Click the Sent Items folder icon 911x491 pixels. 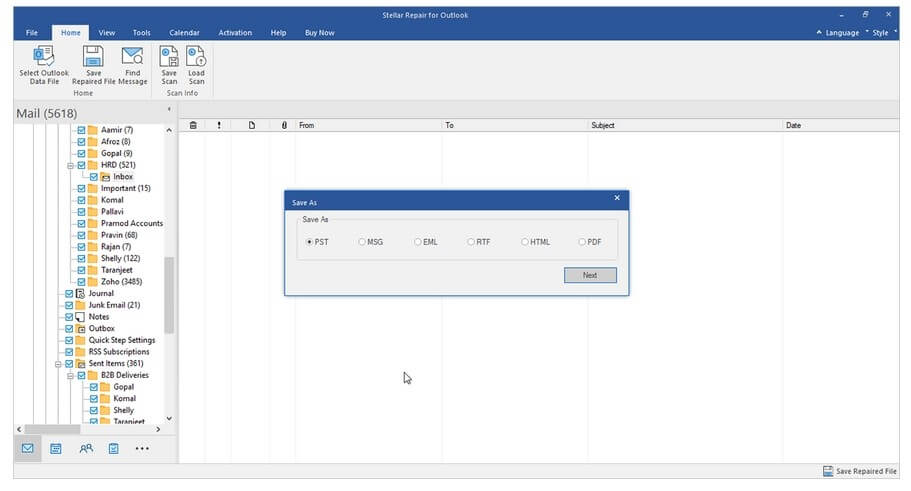pos(80,363)
